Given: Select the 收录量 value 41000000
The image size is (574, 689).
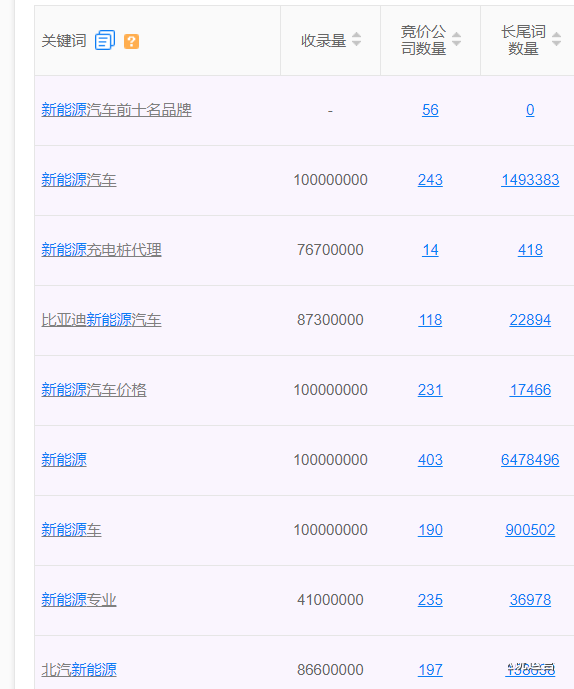Looking at the screenshot, I should tap(330, 599).
